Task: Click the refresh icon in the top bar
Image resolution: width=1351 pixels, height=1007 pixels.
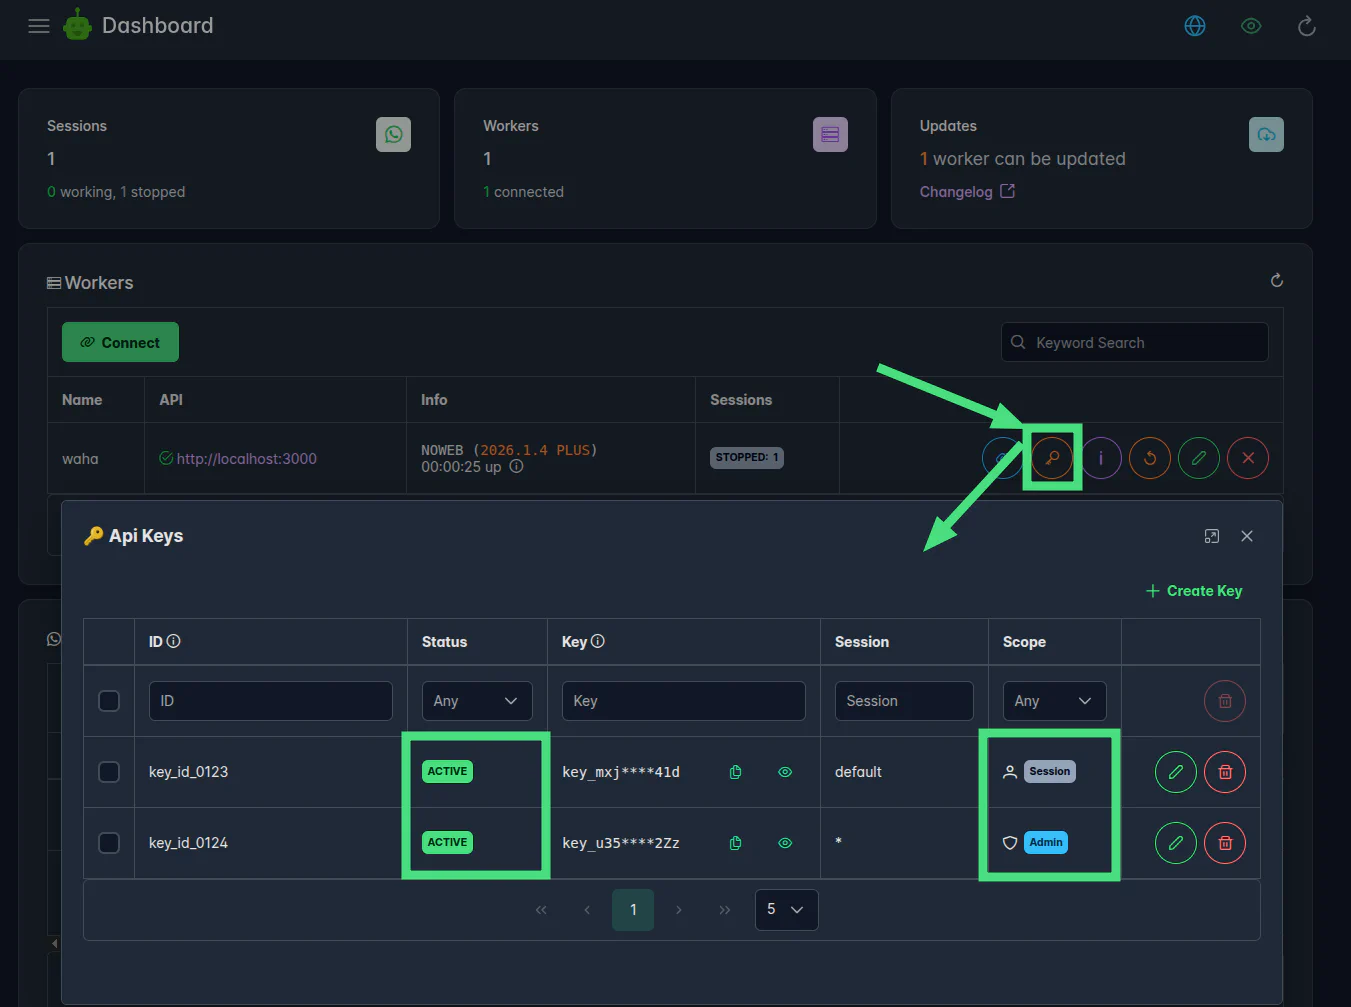Action: (1306, 26)
